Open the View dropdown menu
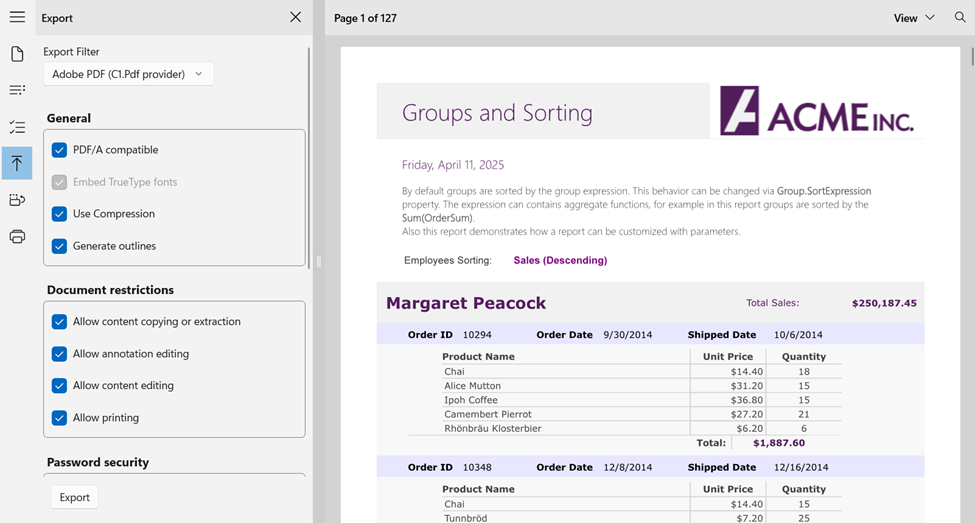The height and width of the screenshot is (523, 975). coord(914,18)
